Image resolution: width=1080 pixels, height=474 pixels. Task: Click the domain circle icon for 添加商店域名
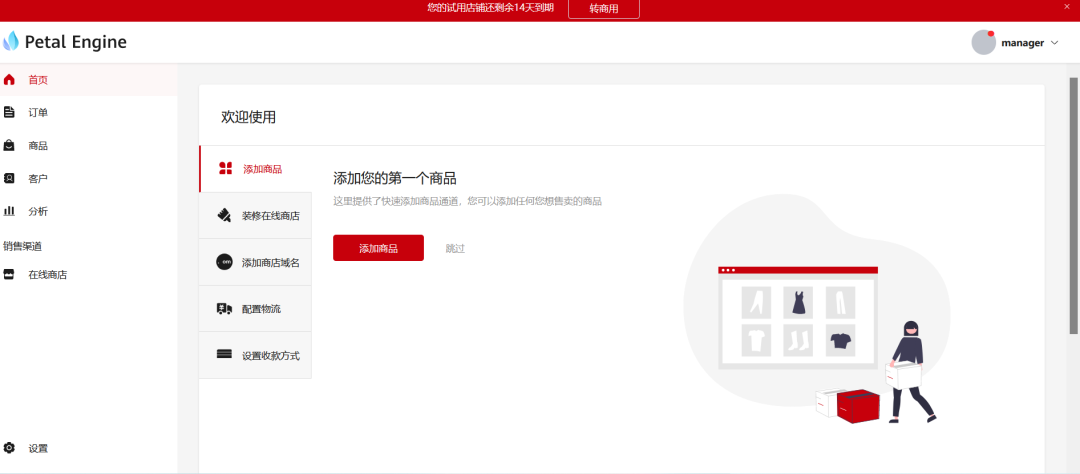(x=224, y=262)
